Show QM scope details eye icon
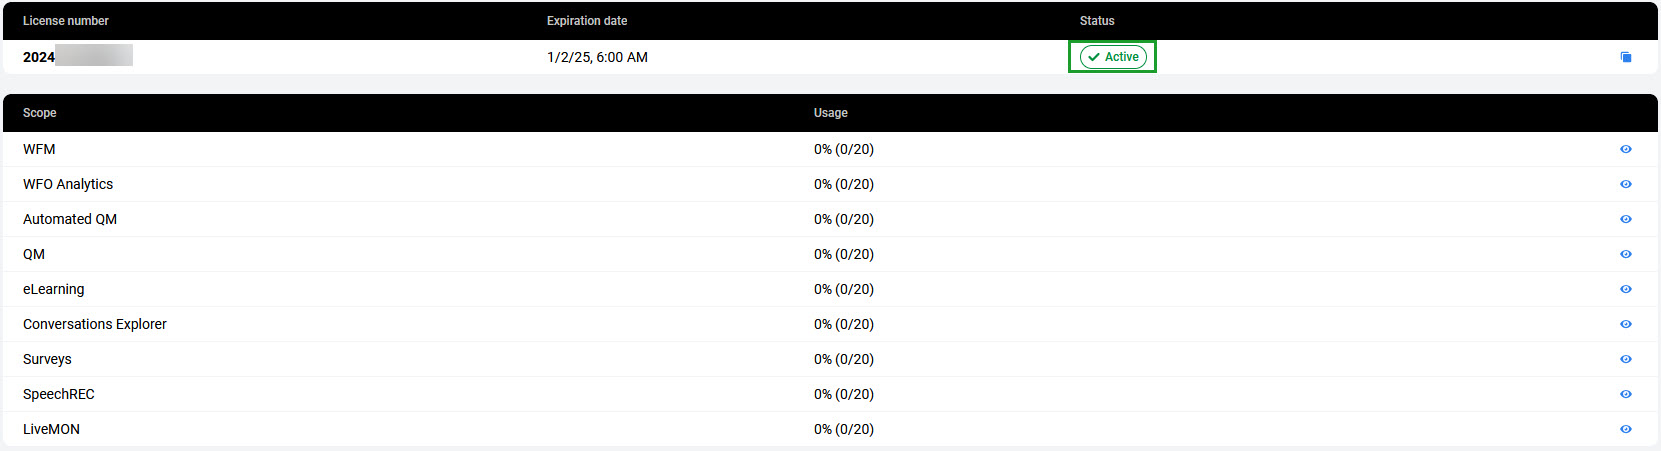The image size is (1661, 451). (x=1626, y=254)
